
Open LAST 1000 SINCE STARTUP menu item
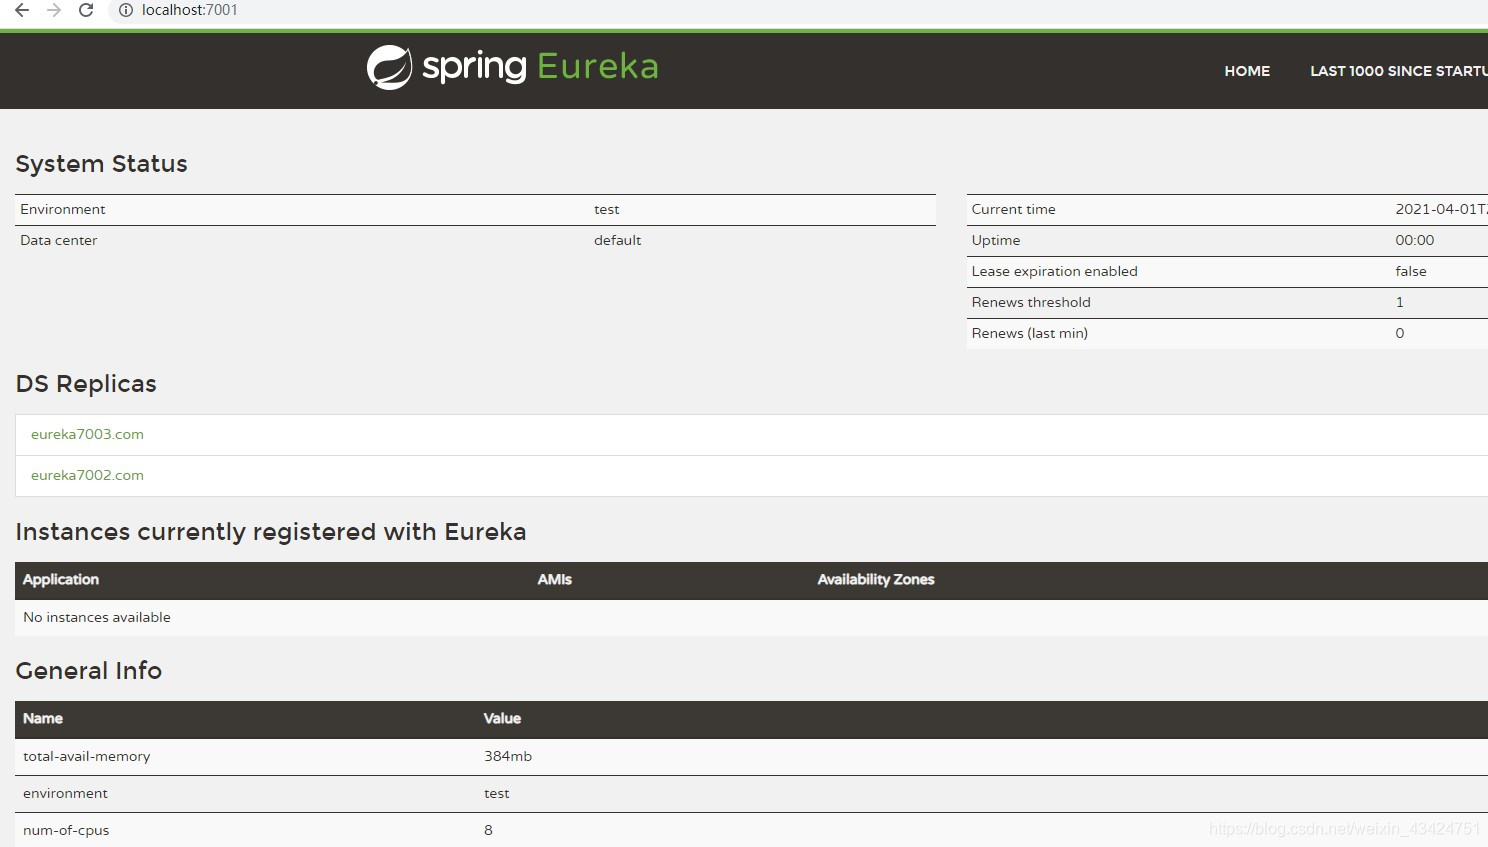click(1398, 71)
